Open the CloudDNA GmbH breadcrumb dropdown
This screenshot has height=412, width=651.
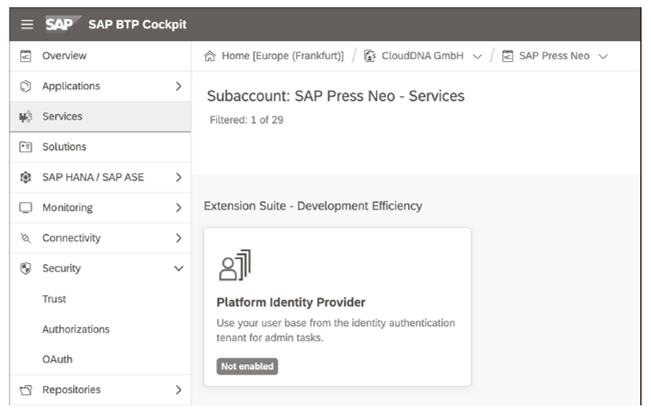[x=476, y=56]
